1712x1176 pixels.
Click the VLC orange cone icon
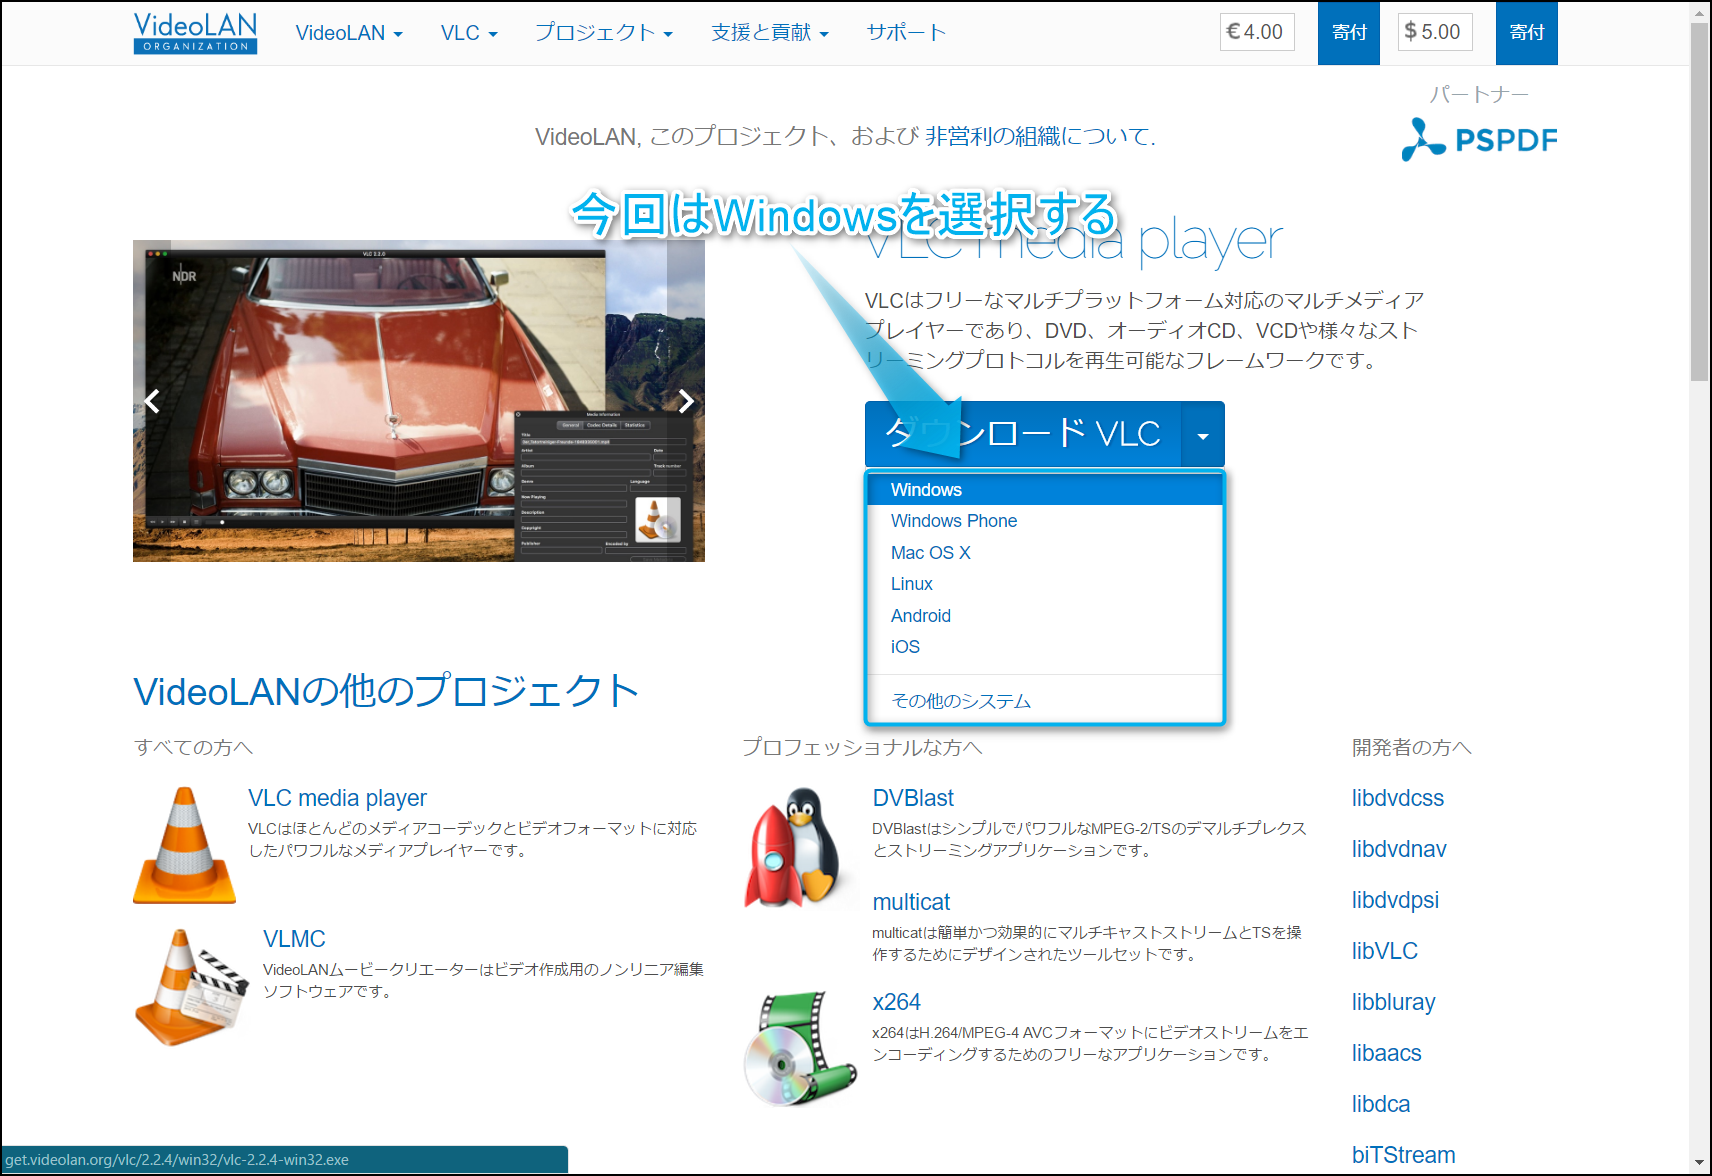click(x=184, y=845)
